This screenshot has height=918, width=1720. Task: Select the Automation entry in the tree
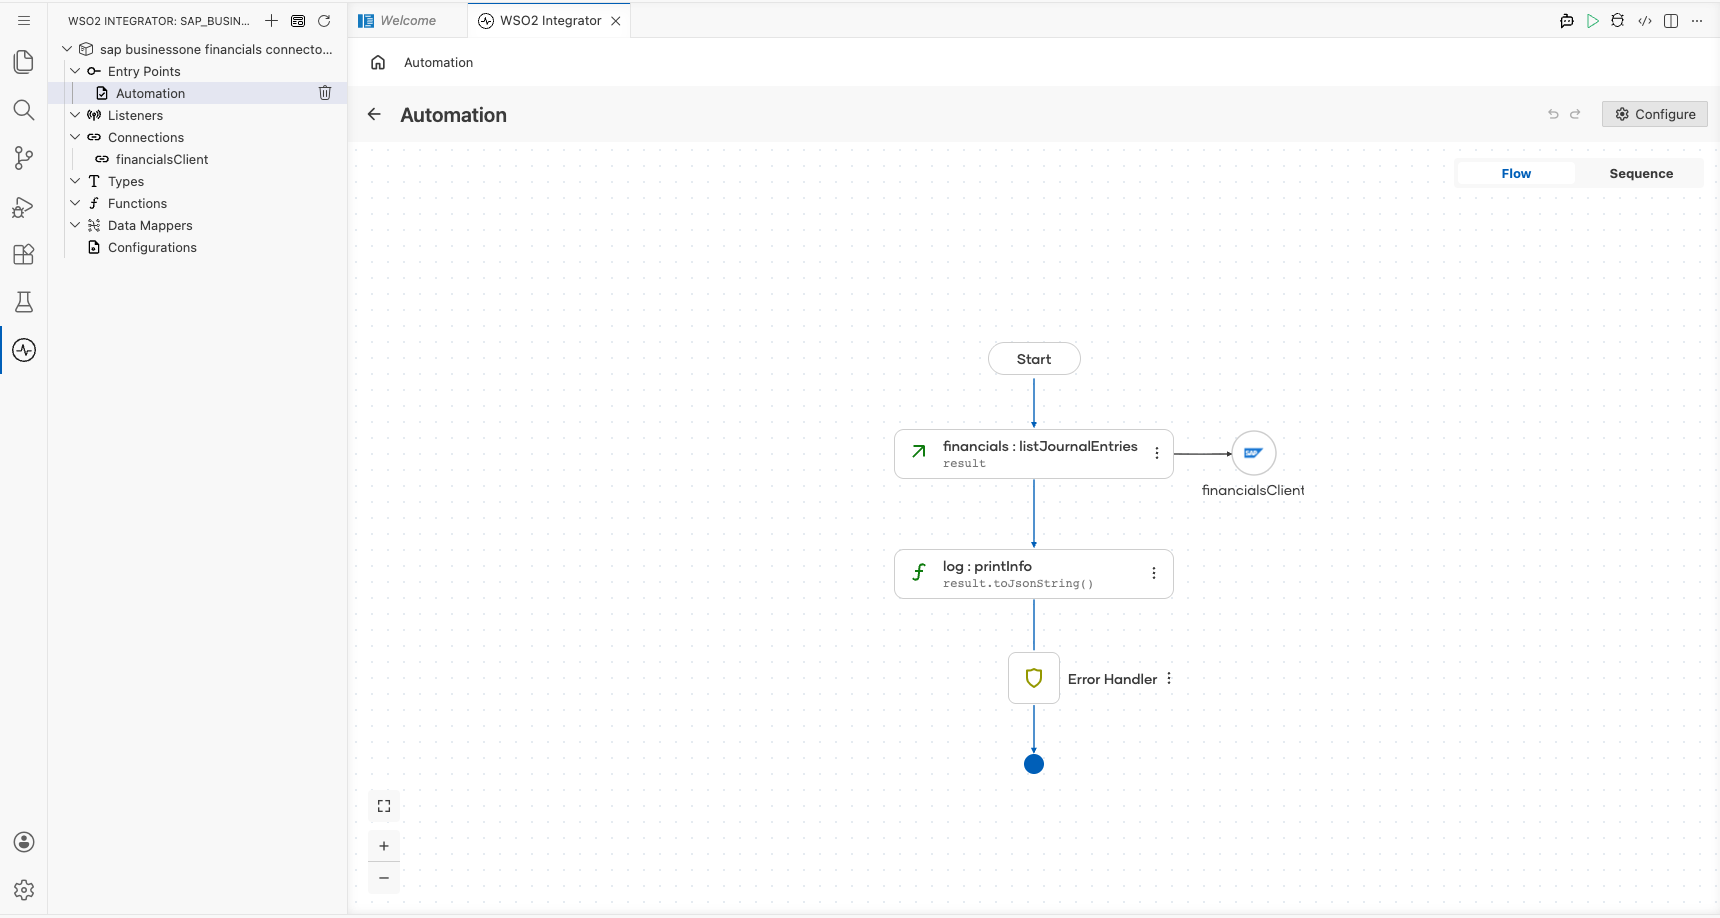pos(198,93)
